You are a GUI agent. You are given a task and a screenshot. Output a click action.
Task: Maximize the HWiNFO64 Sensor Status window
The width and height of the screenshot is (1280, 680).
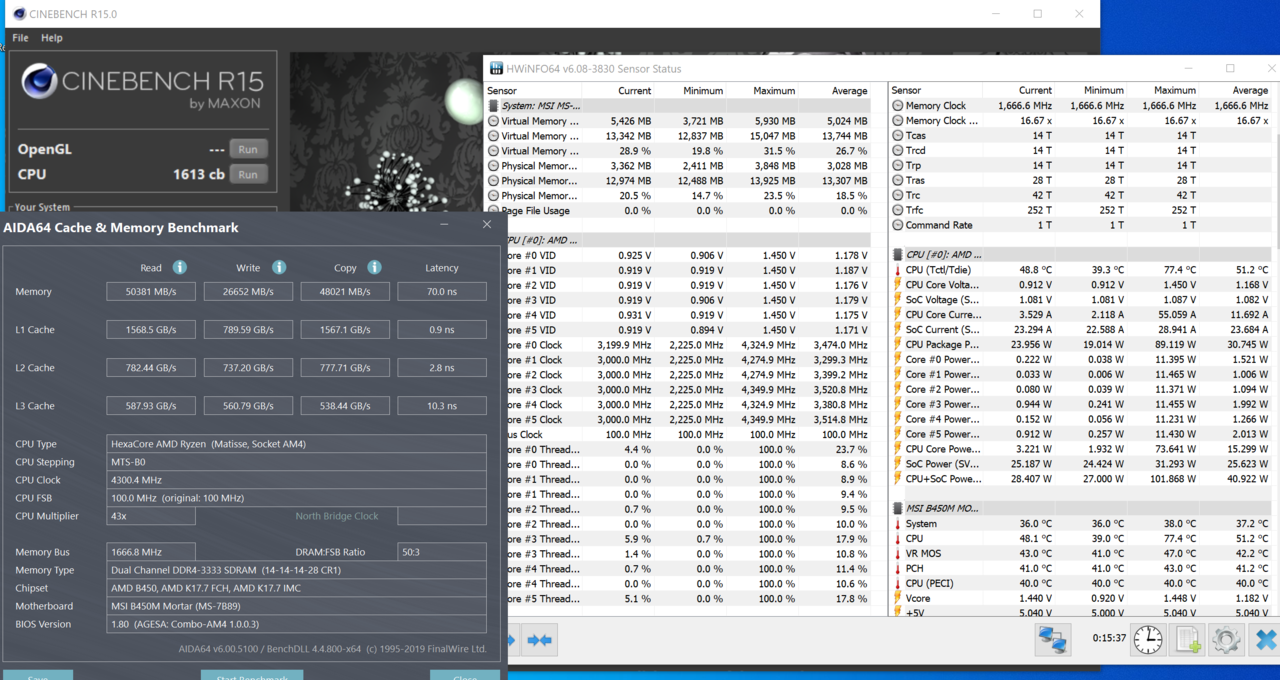point(1230,69)
